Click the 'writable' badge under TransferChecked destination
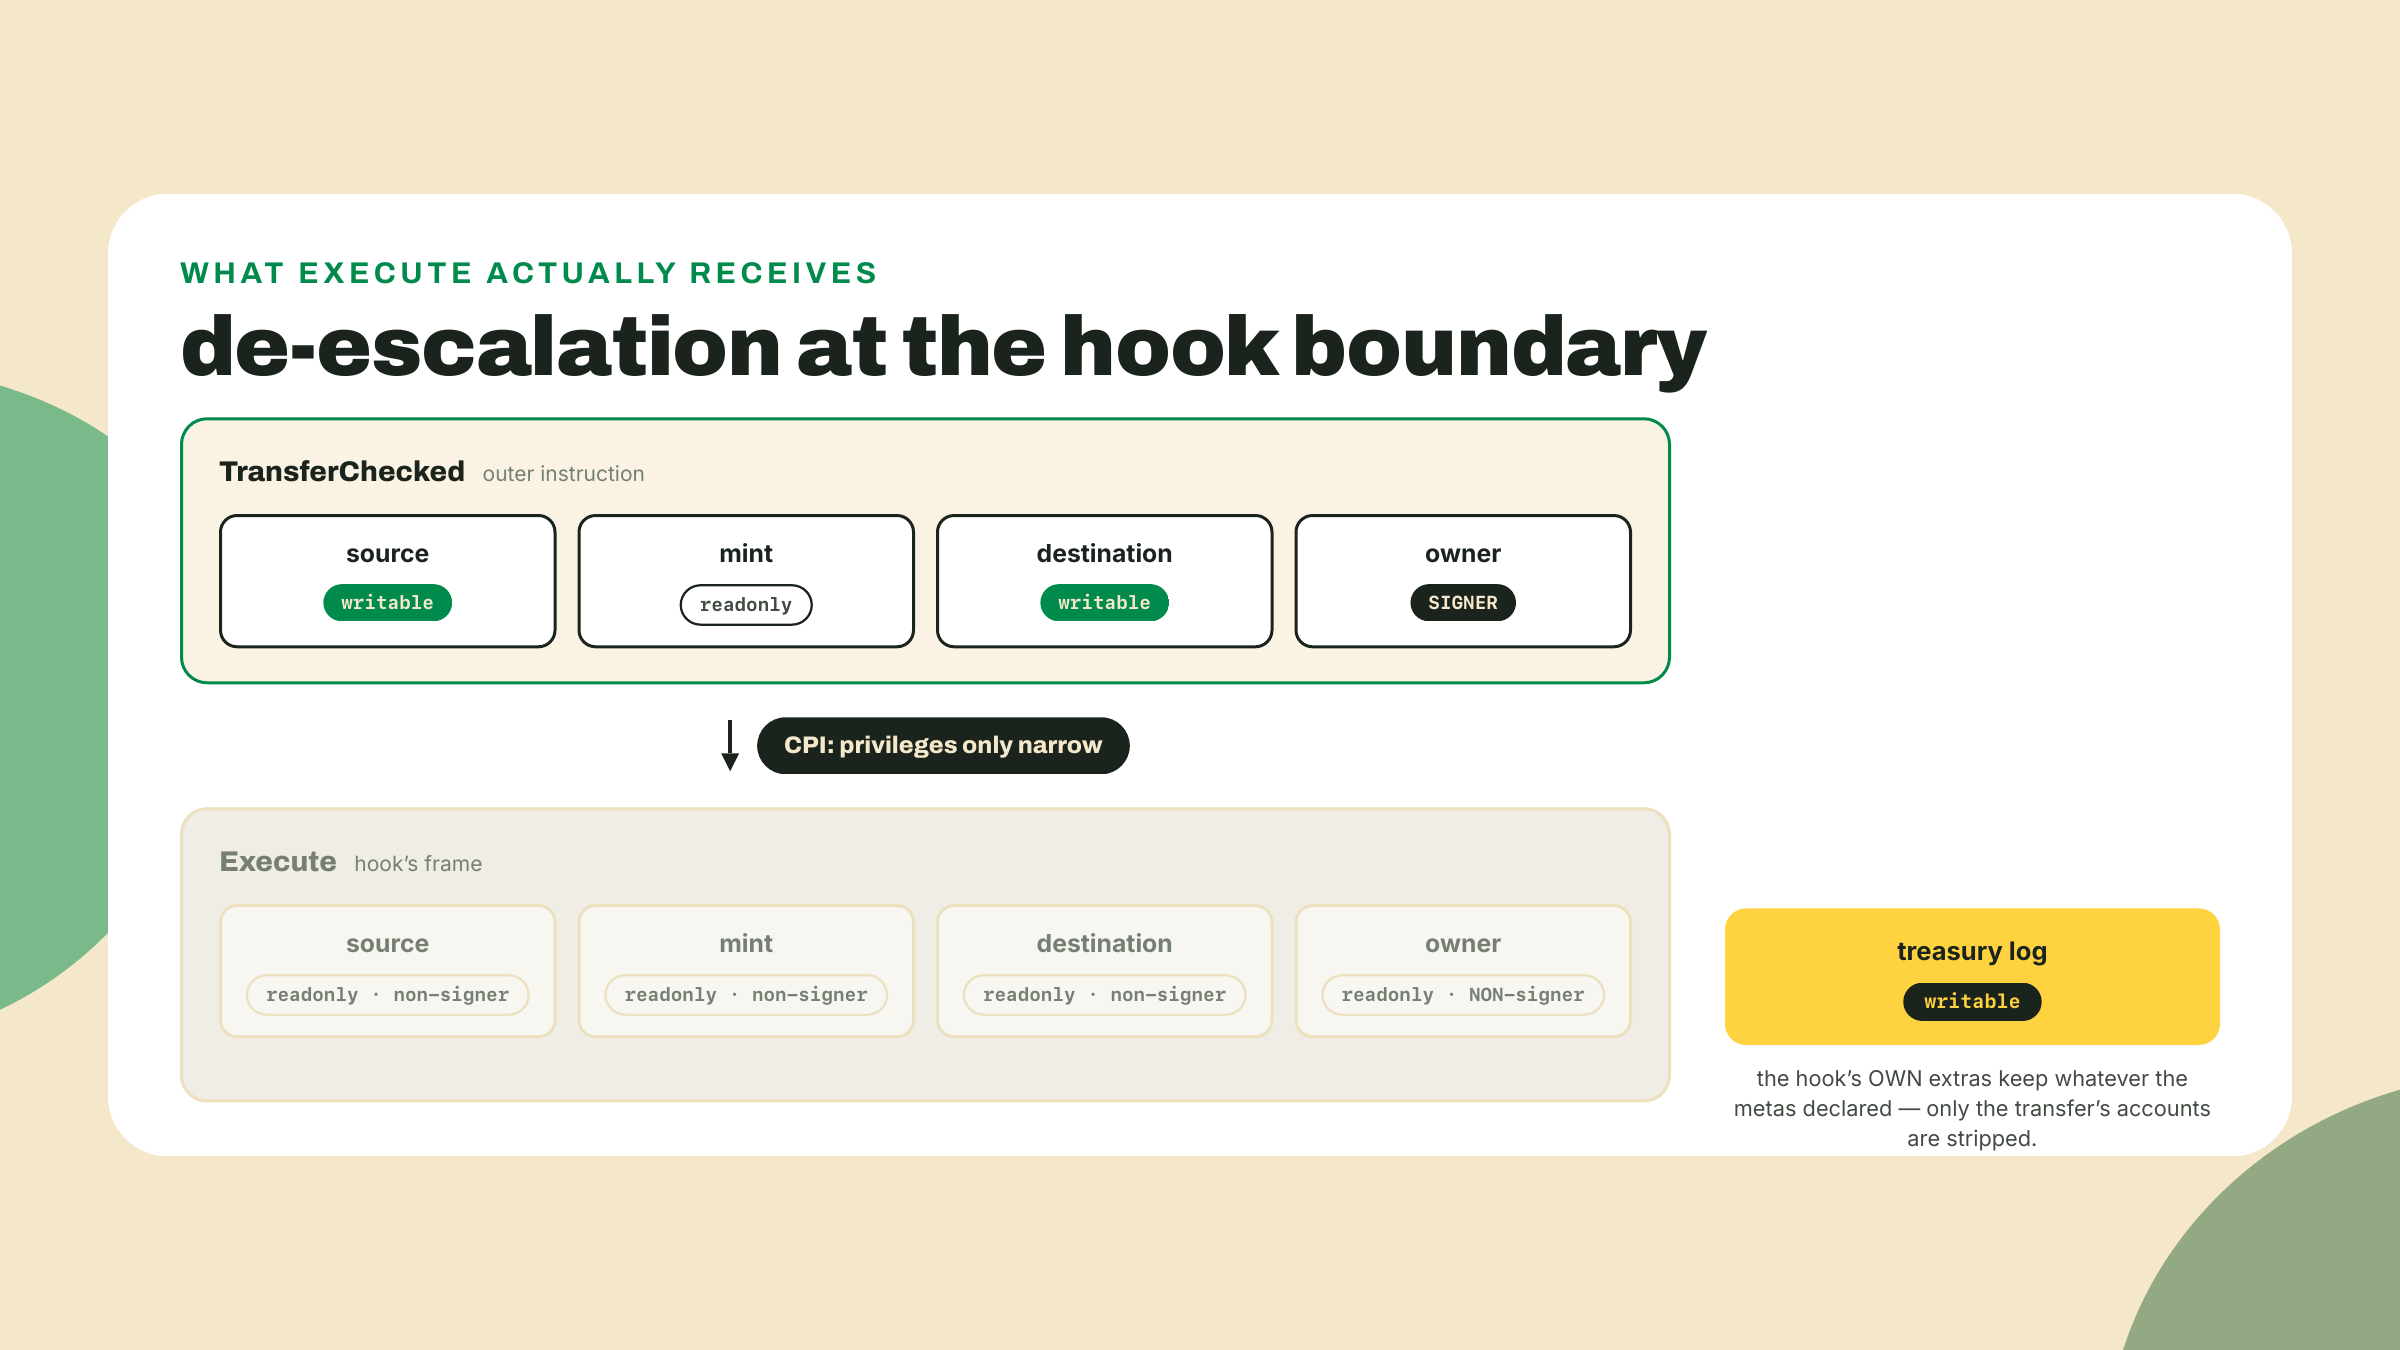Viewport: 2400px width, 1350px height. 1105,603
